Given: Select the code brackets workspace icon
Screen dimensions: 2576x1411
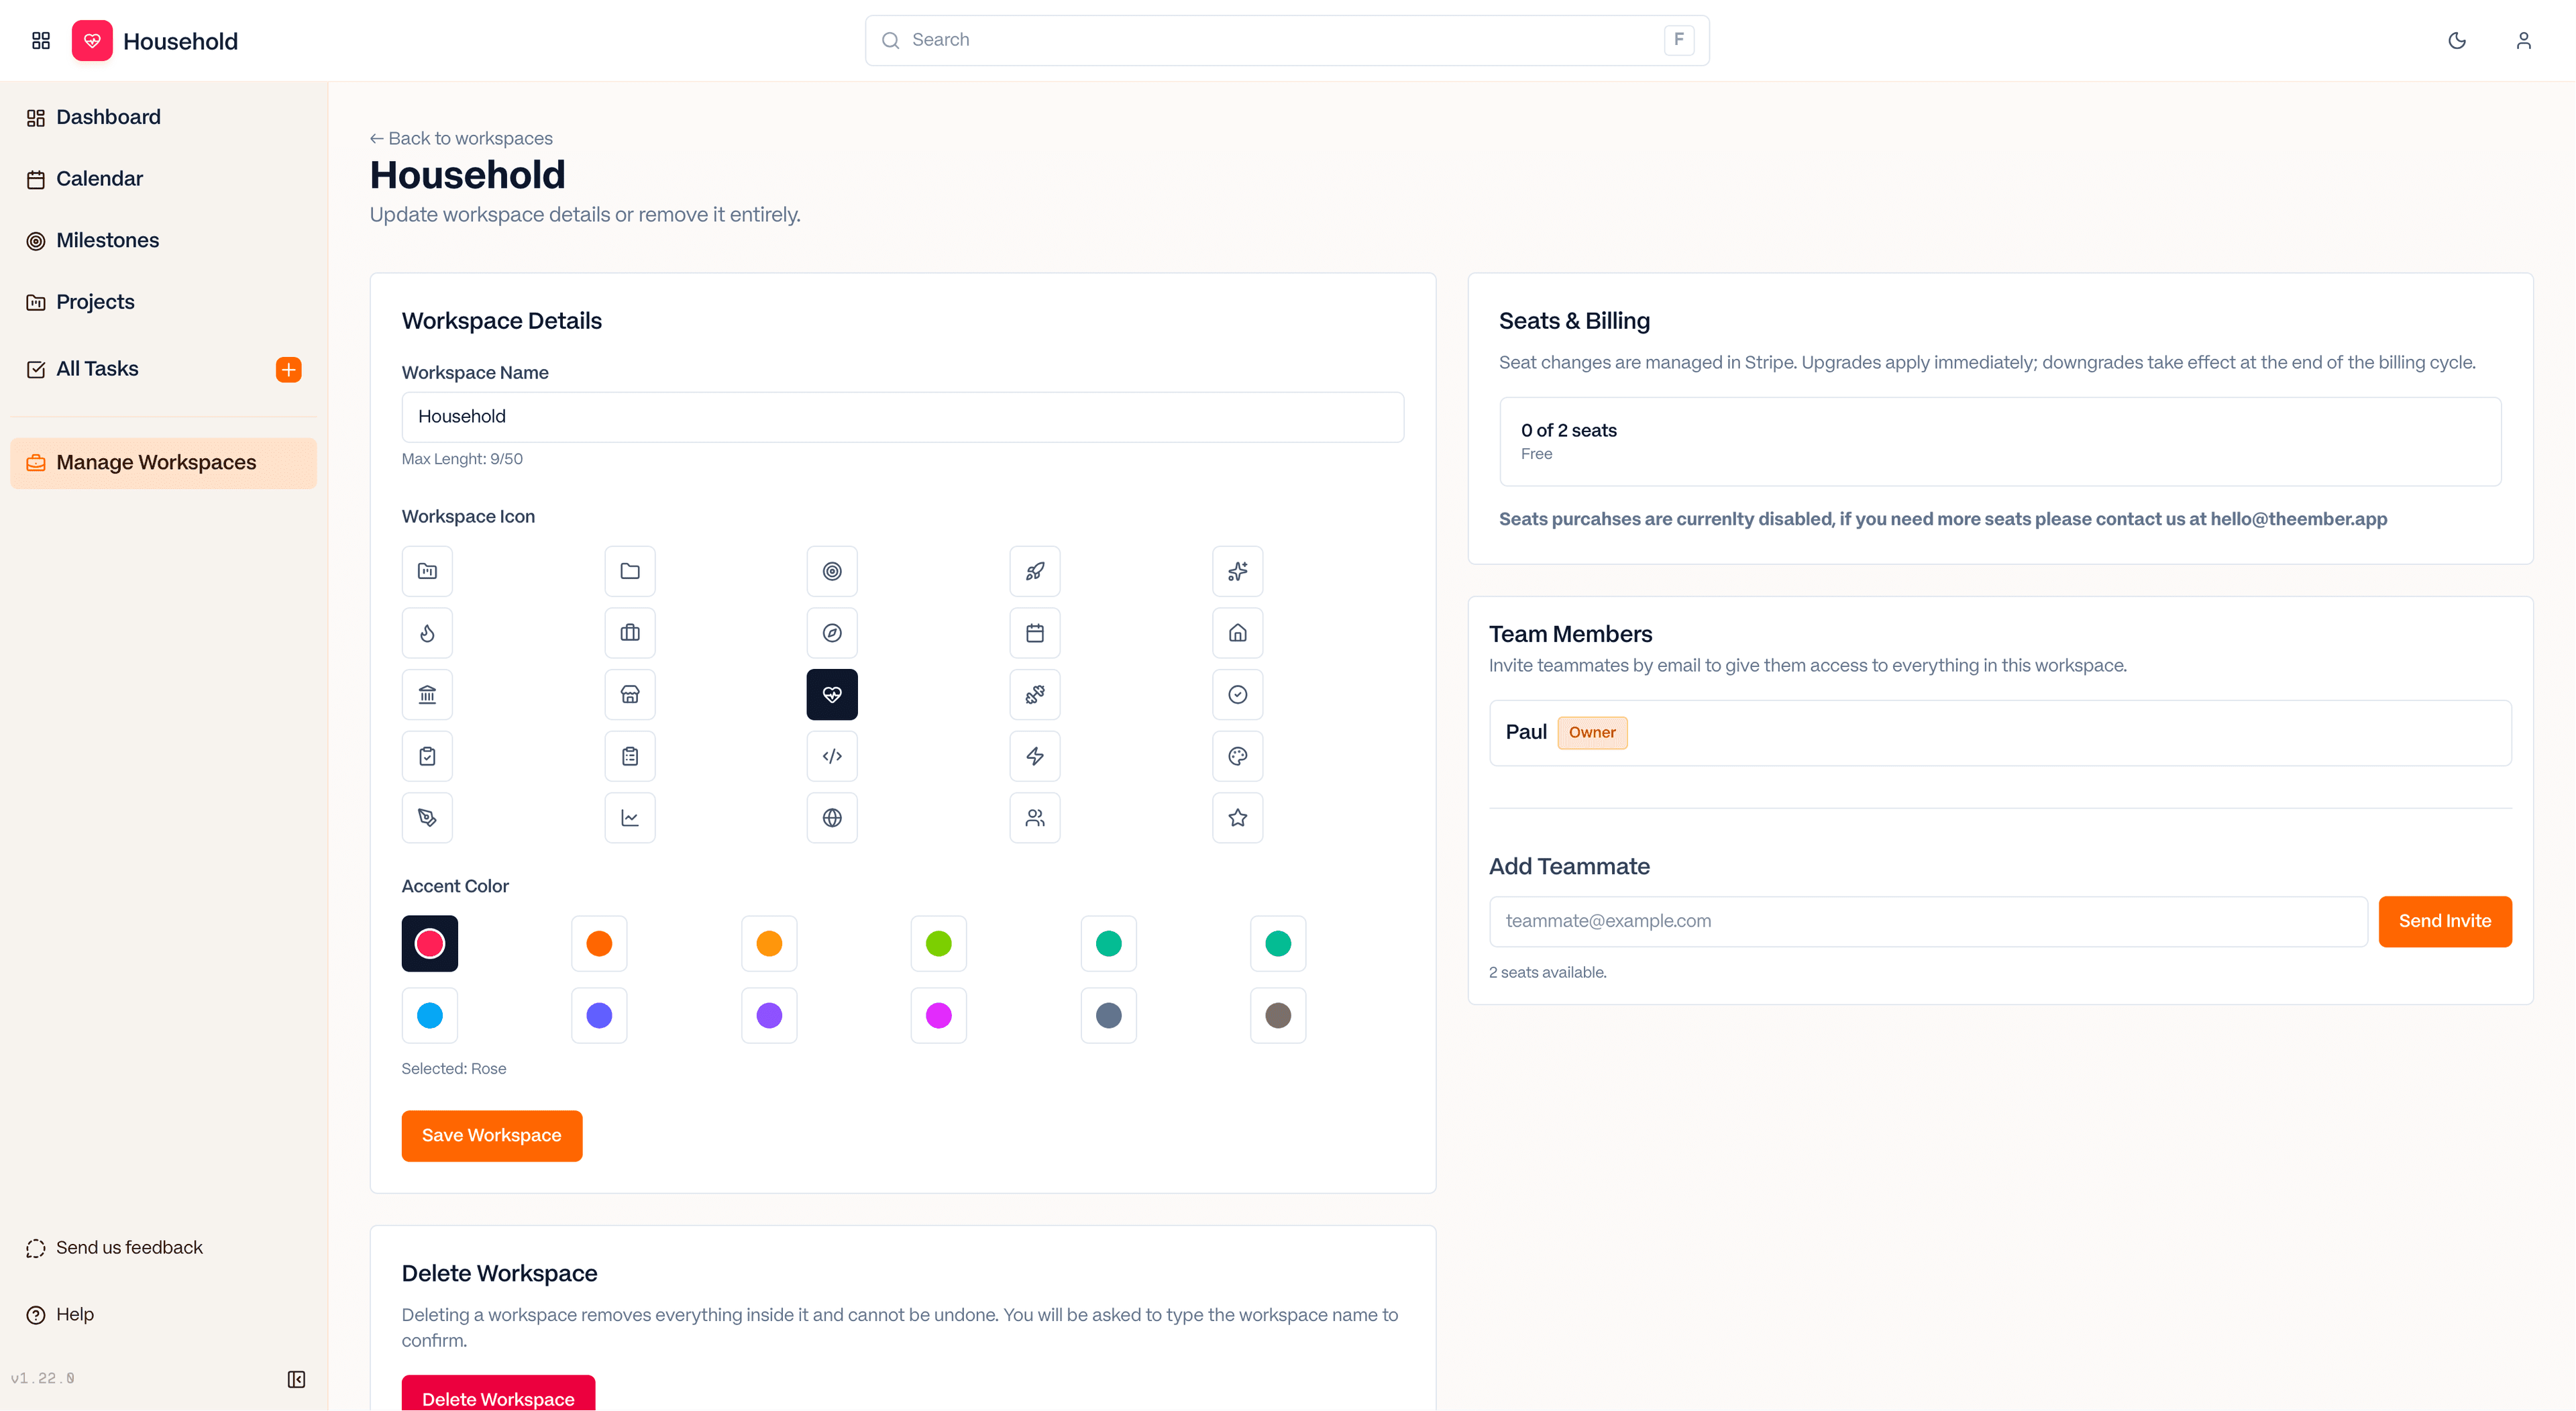Looking at the screenshot, I should (832, 756).
